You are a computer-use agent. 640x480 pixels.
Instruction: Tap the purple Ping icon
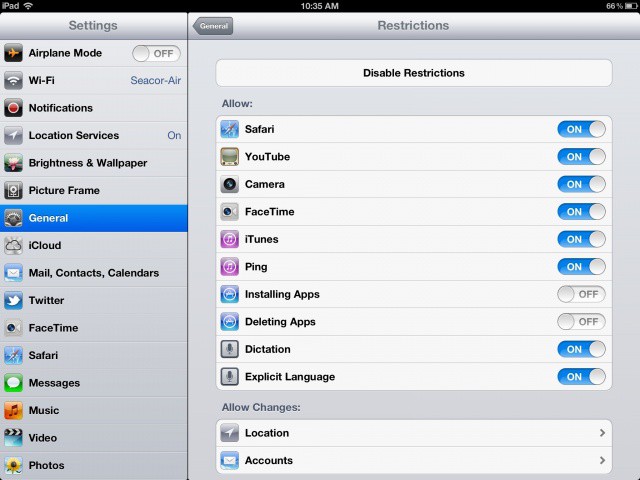click(x=229, y=267)
